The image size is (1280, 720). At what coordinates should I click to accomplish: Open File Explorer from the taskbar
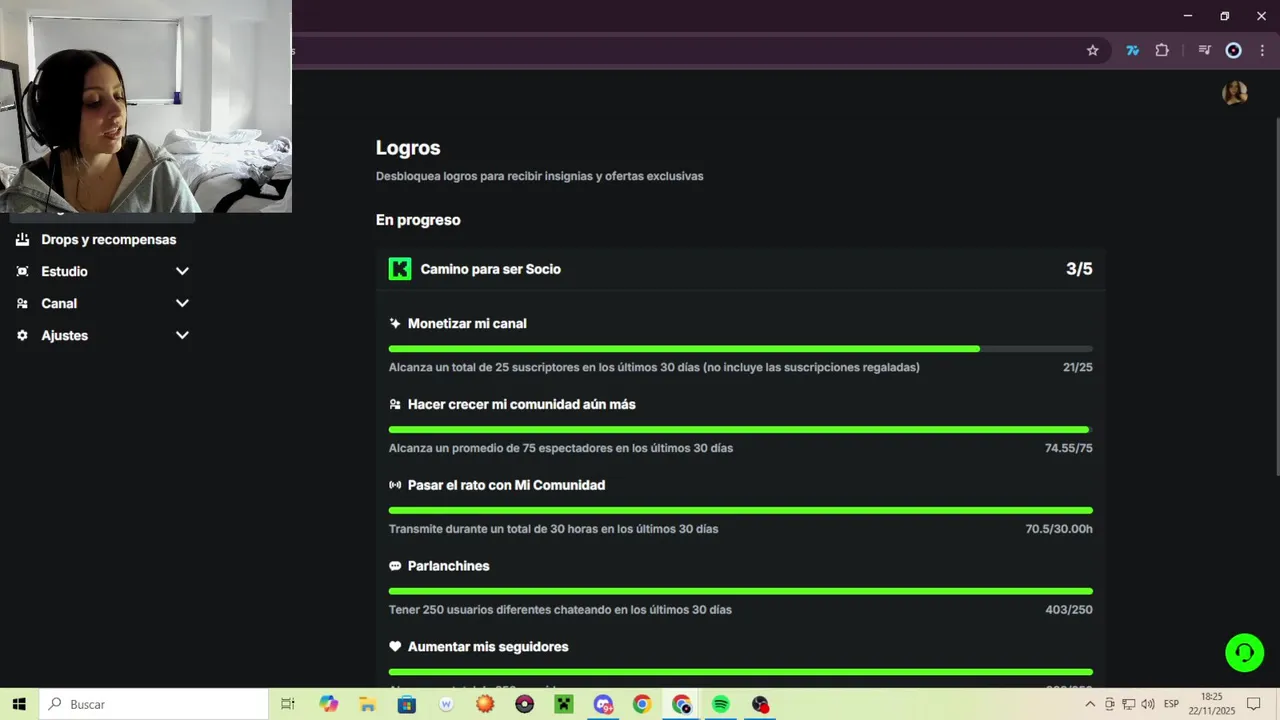(x=367, y=705)
